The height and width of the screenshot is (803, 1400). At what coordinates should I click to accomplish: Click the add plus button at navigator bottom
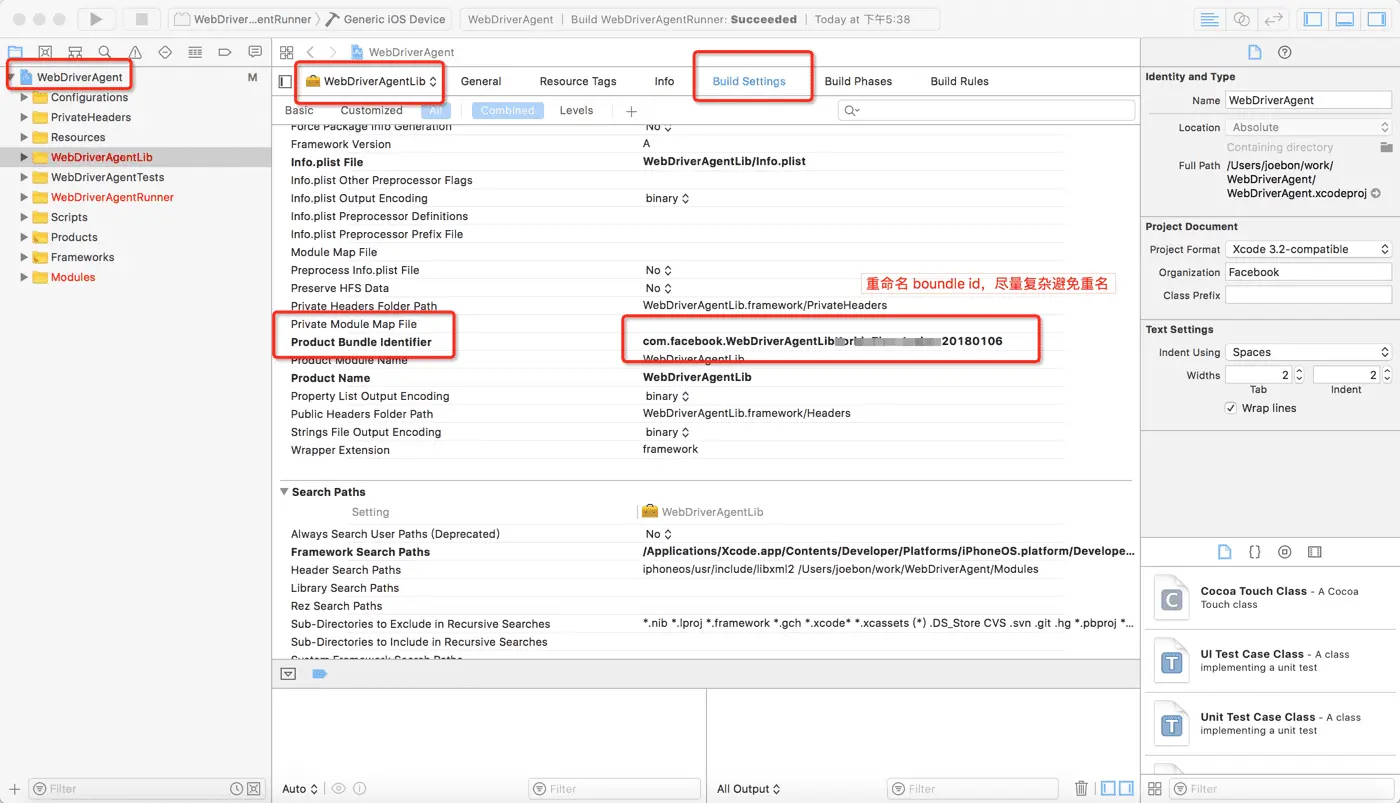point(14,789)
